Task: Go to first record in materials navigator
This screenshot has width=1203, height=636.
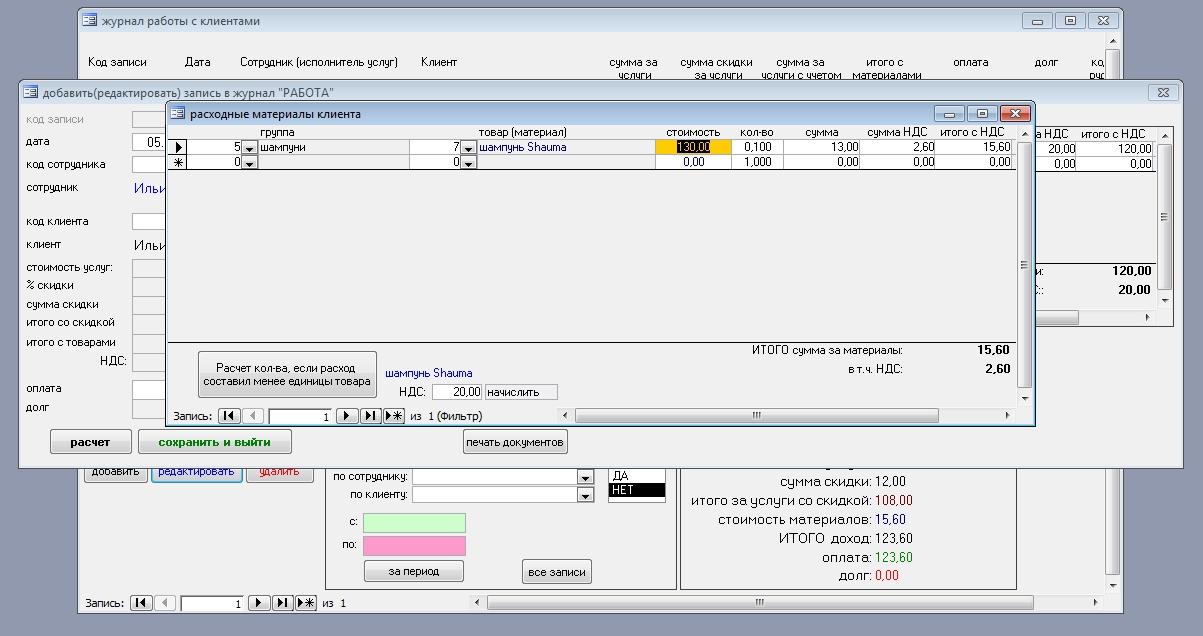Action: (229, 416)
